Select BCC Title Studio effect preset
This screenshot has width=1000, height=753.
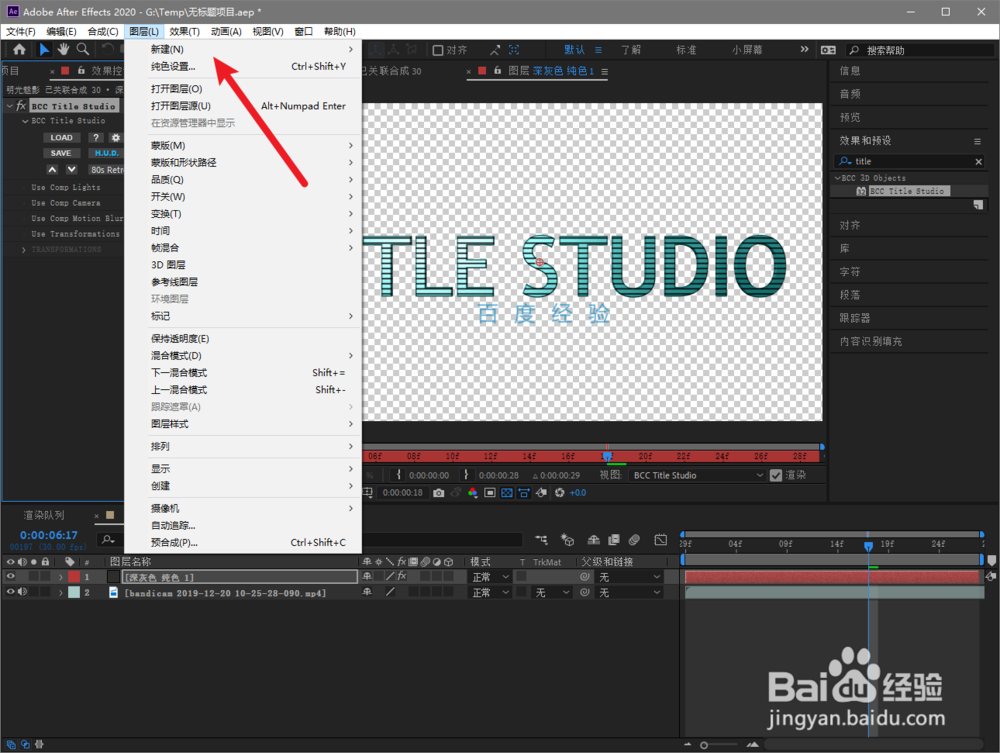pyautogui.click(x=909, y=191)
